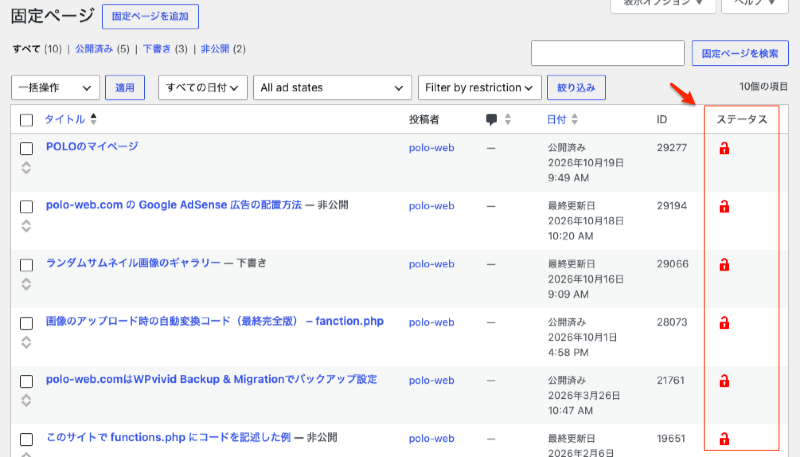
Task: Open the Filter by restriction dropdown
Action: (x=479, y=88)
